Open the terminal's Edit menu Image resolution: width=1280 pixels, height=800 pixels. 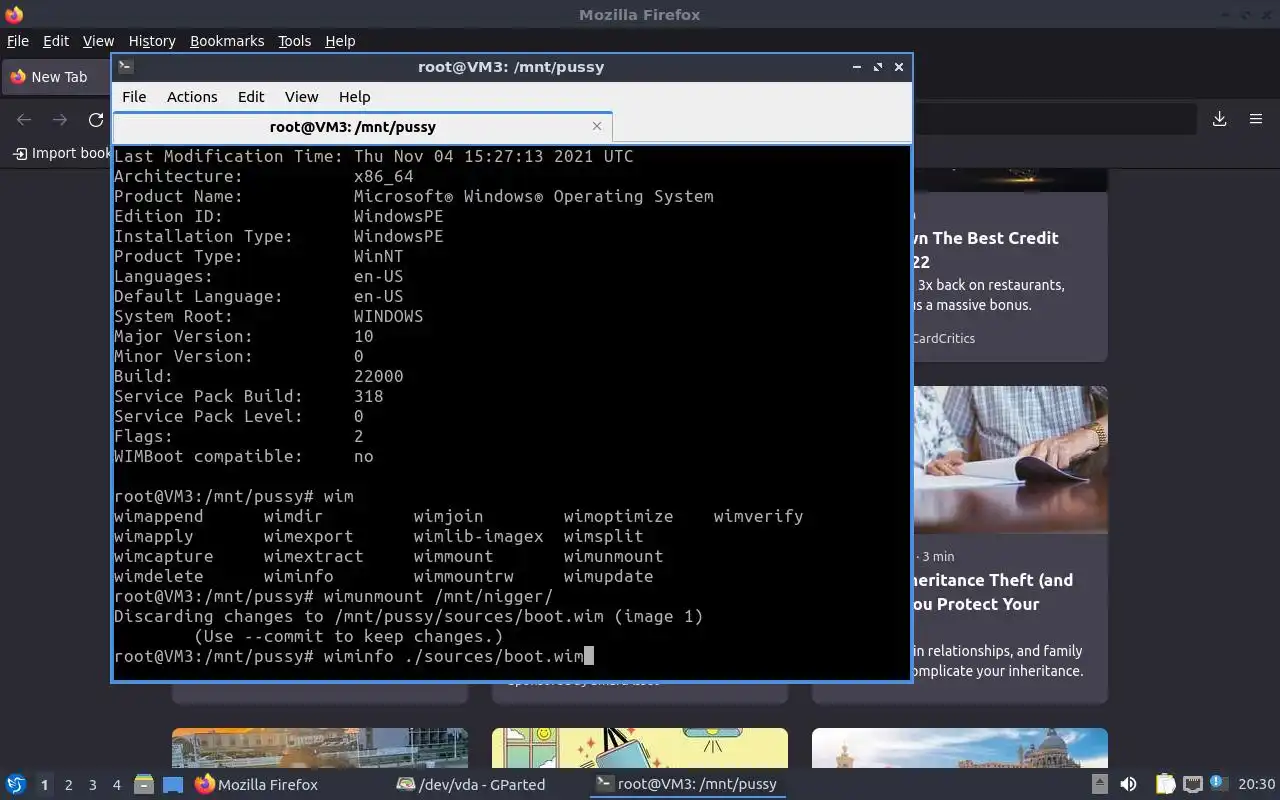pyautogui.click(x=251, y=97)
